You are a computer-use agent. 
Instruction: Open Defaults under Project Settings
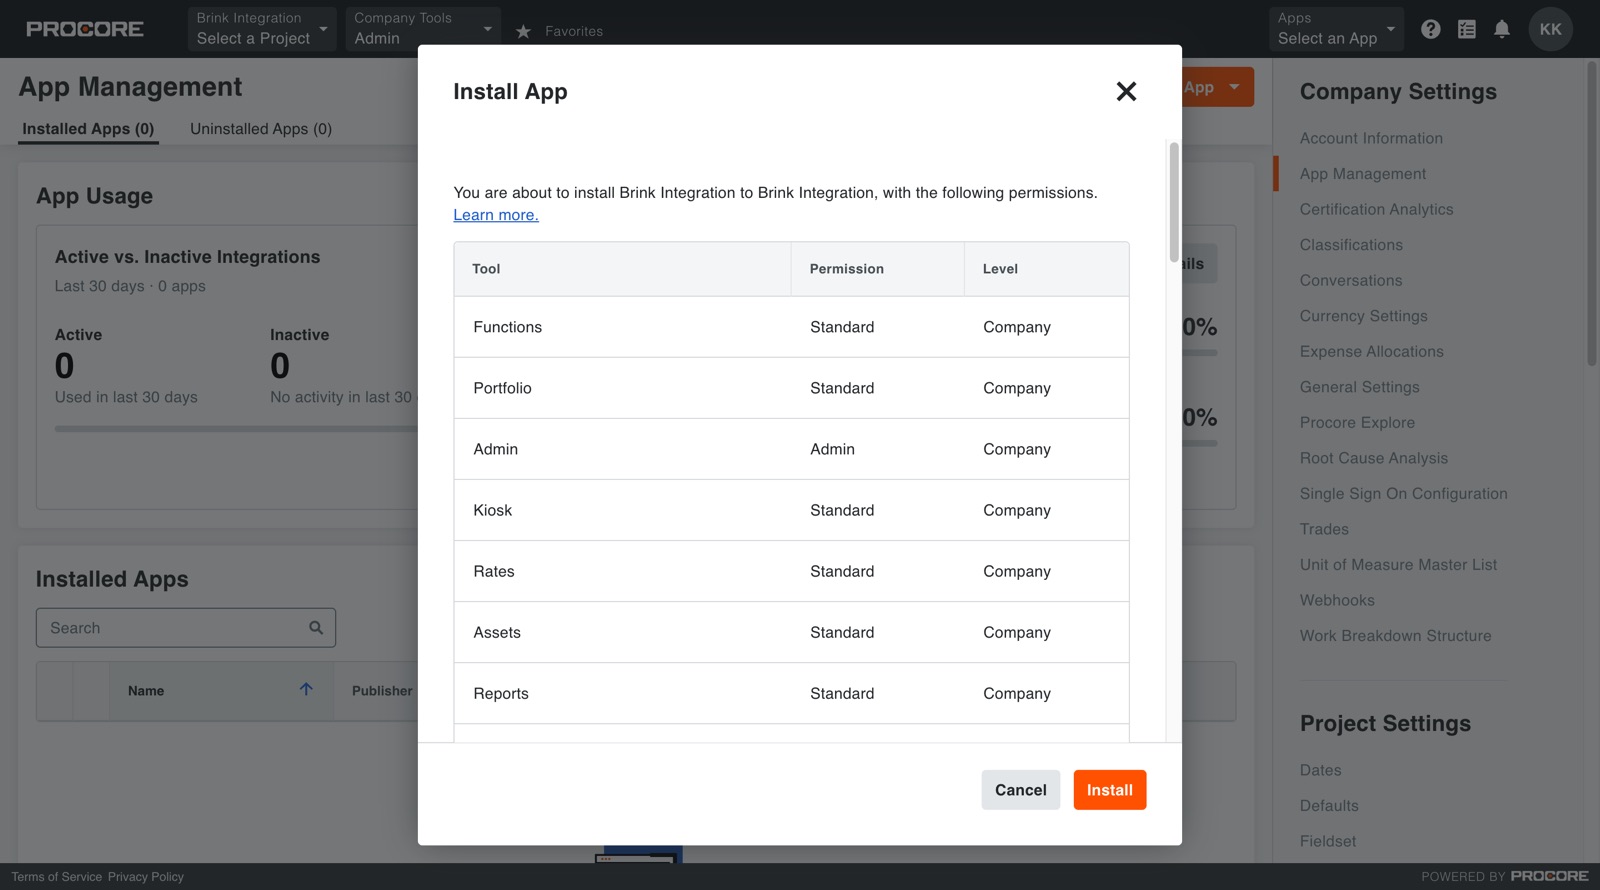click(1329, 806)
